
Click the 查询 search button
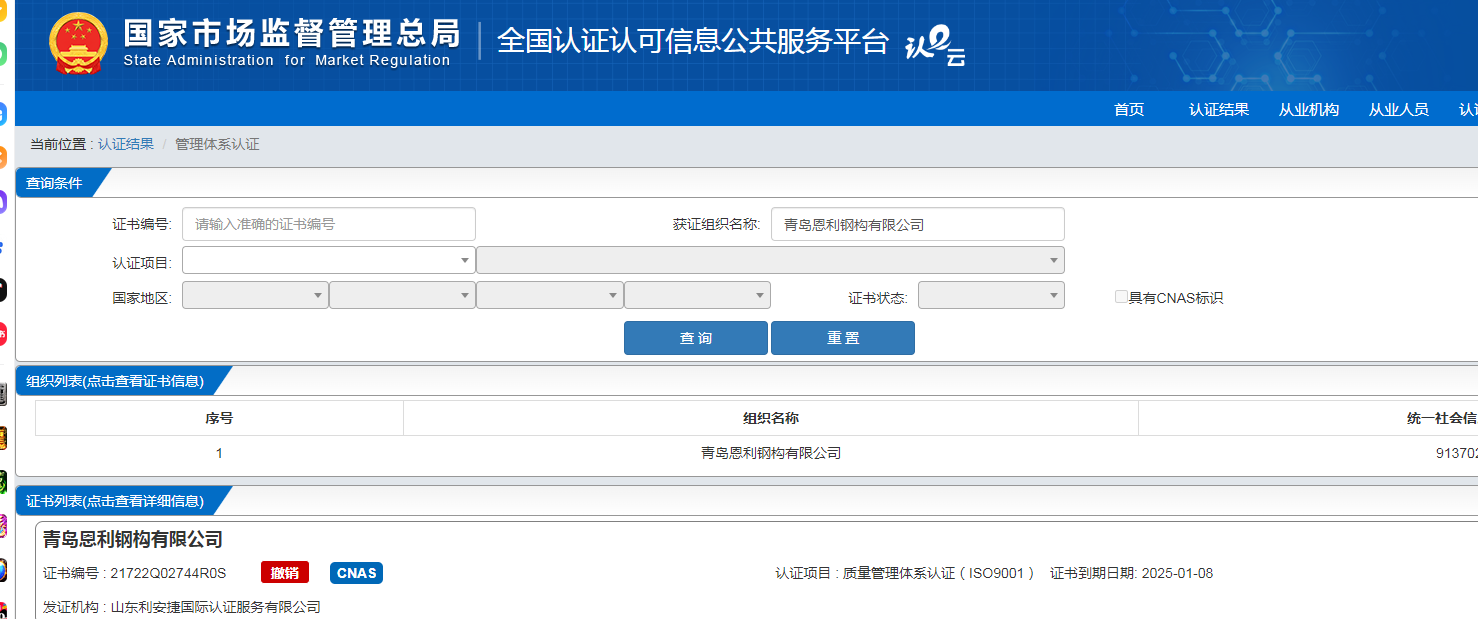(696, 338)
